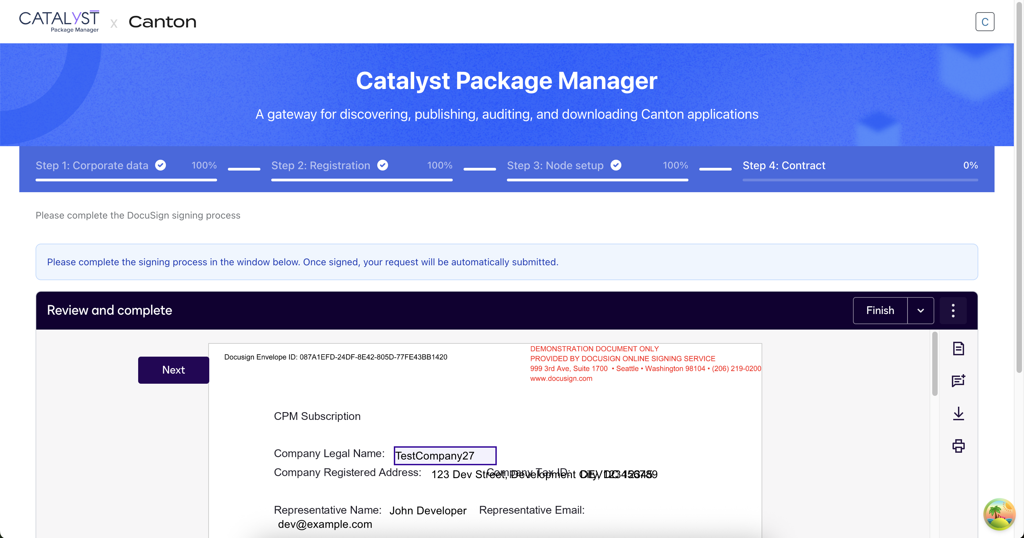This screenshot has height=538, width=1024.
Task: Click the Step 3 Node setup checkmark
Action: click(616, 166)
